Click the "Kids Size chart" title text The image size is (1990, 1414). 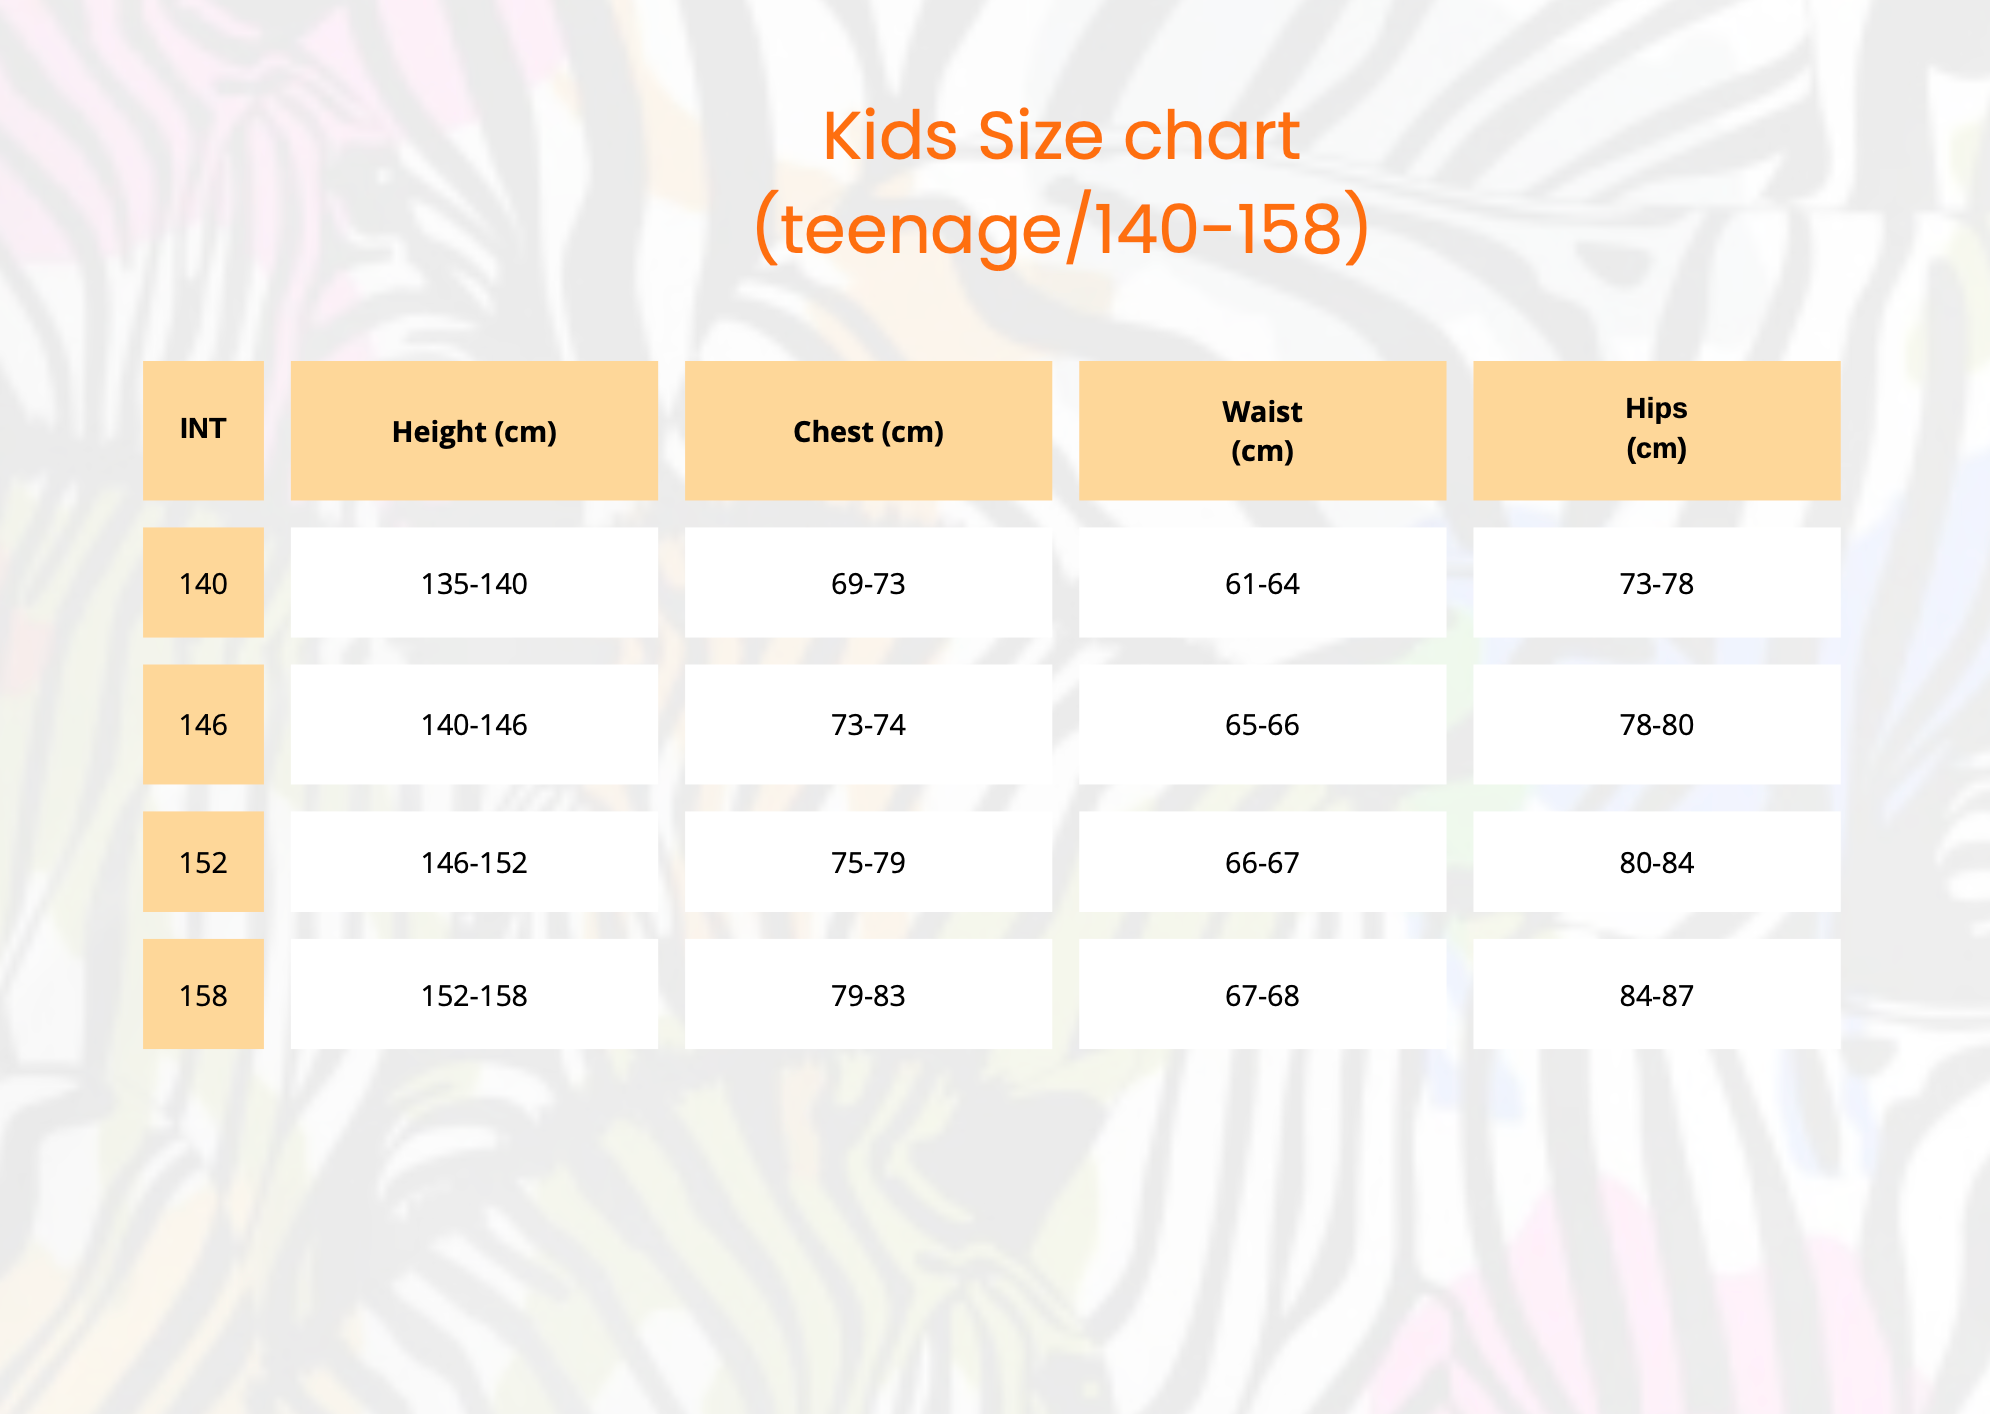click(x=1061, y=136)
